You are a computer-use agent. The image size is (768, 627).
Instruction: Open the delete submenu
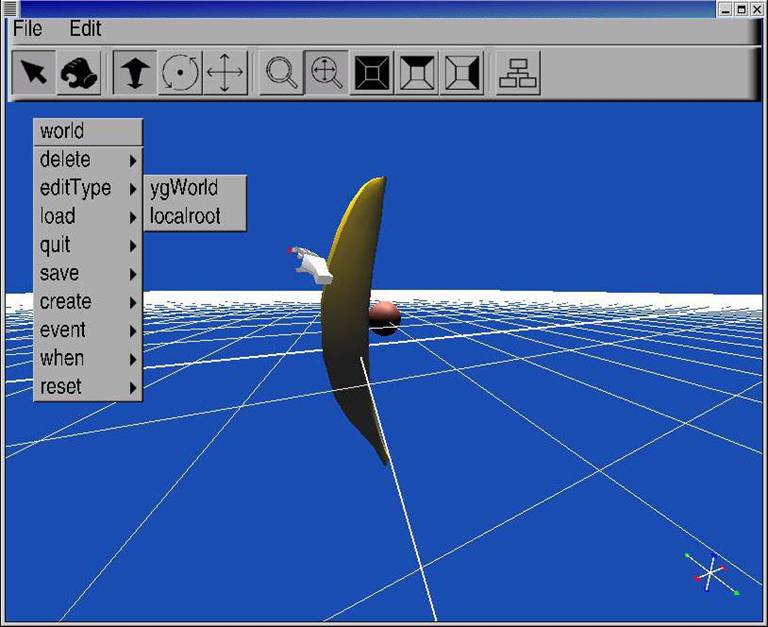pos(88,160)
